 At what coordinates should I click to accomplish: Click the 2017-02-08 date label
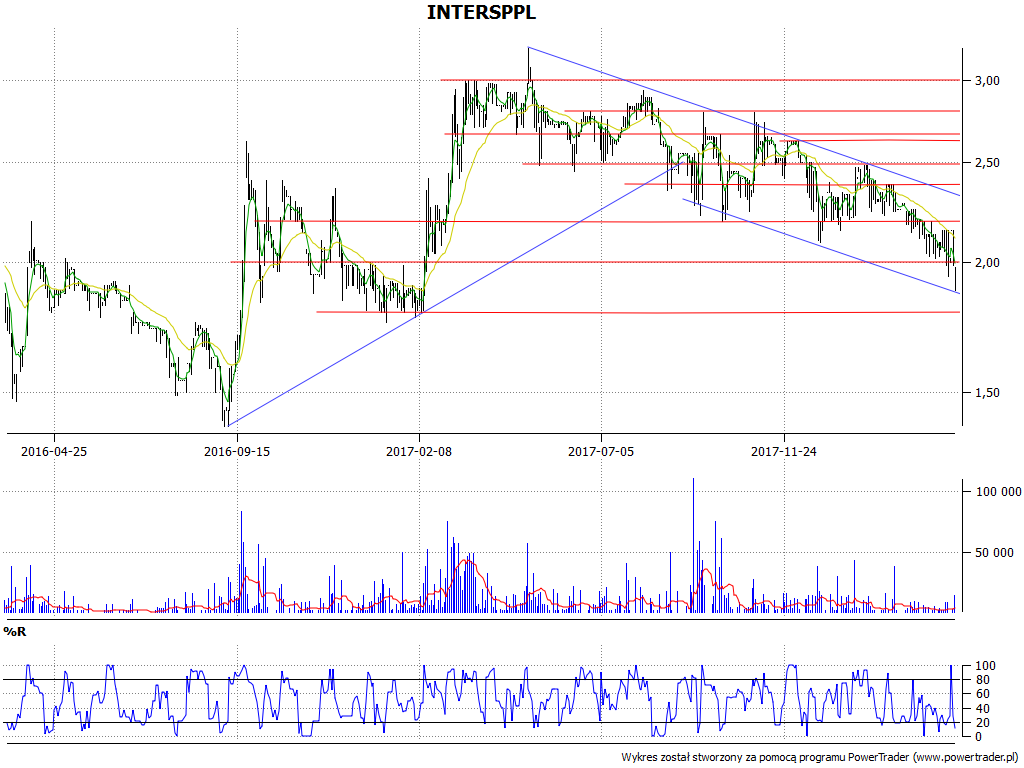[x=419, y=451]
